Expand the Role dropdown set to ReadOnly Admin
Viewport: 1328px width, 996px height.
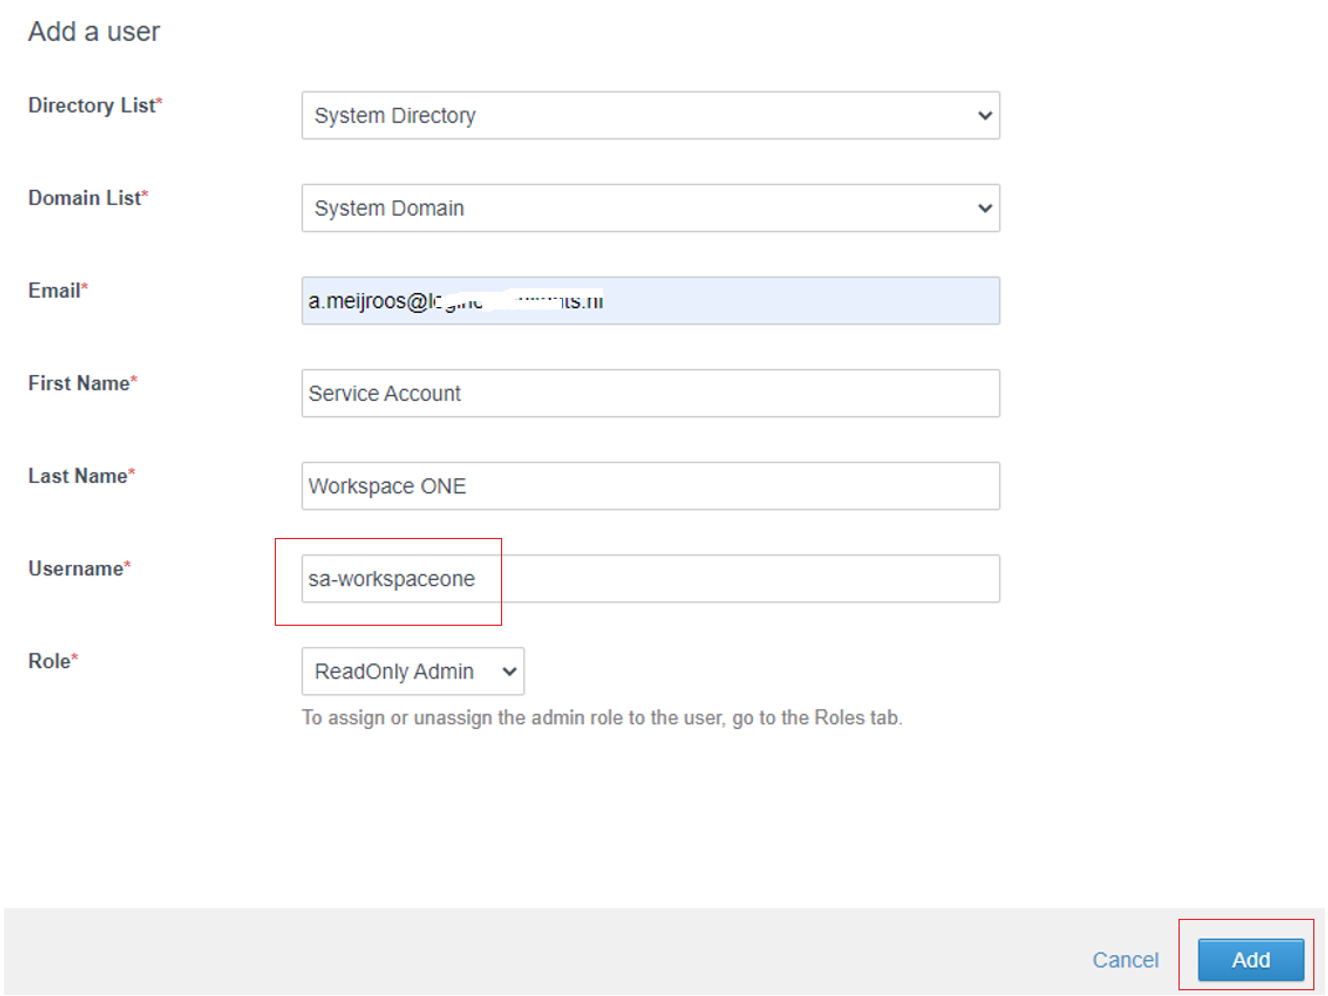click(412, 671)
